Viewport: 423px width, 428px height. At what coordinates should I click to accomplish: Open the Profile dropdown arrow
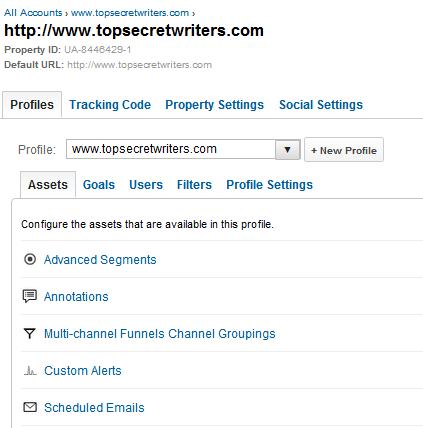tap(288, 150)
